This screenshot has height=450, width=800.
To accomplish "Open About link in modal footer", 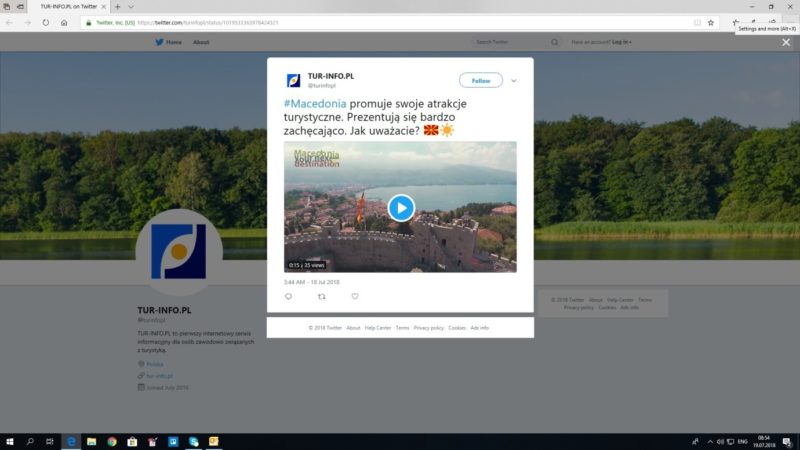I will click(x=353, y=328).
